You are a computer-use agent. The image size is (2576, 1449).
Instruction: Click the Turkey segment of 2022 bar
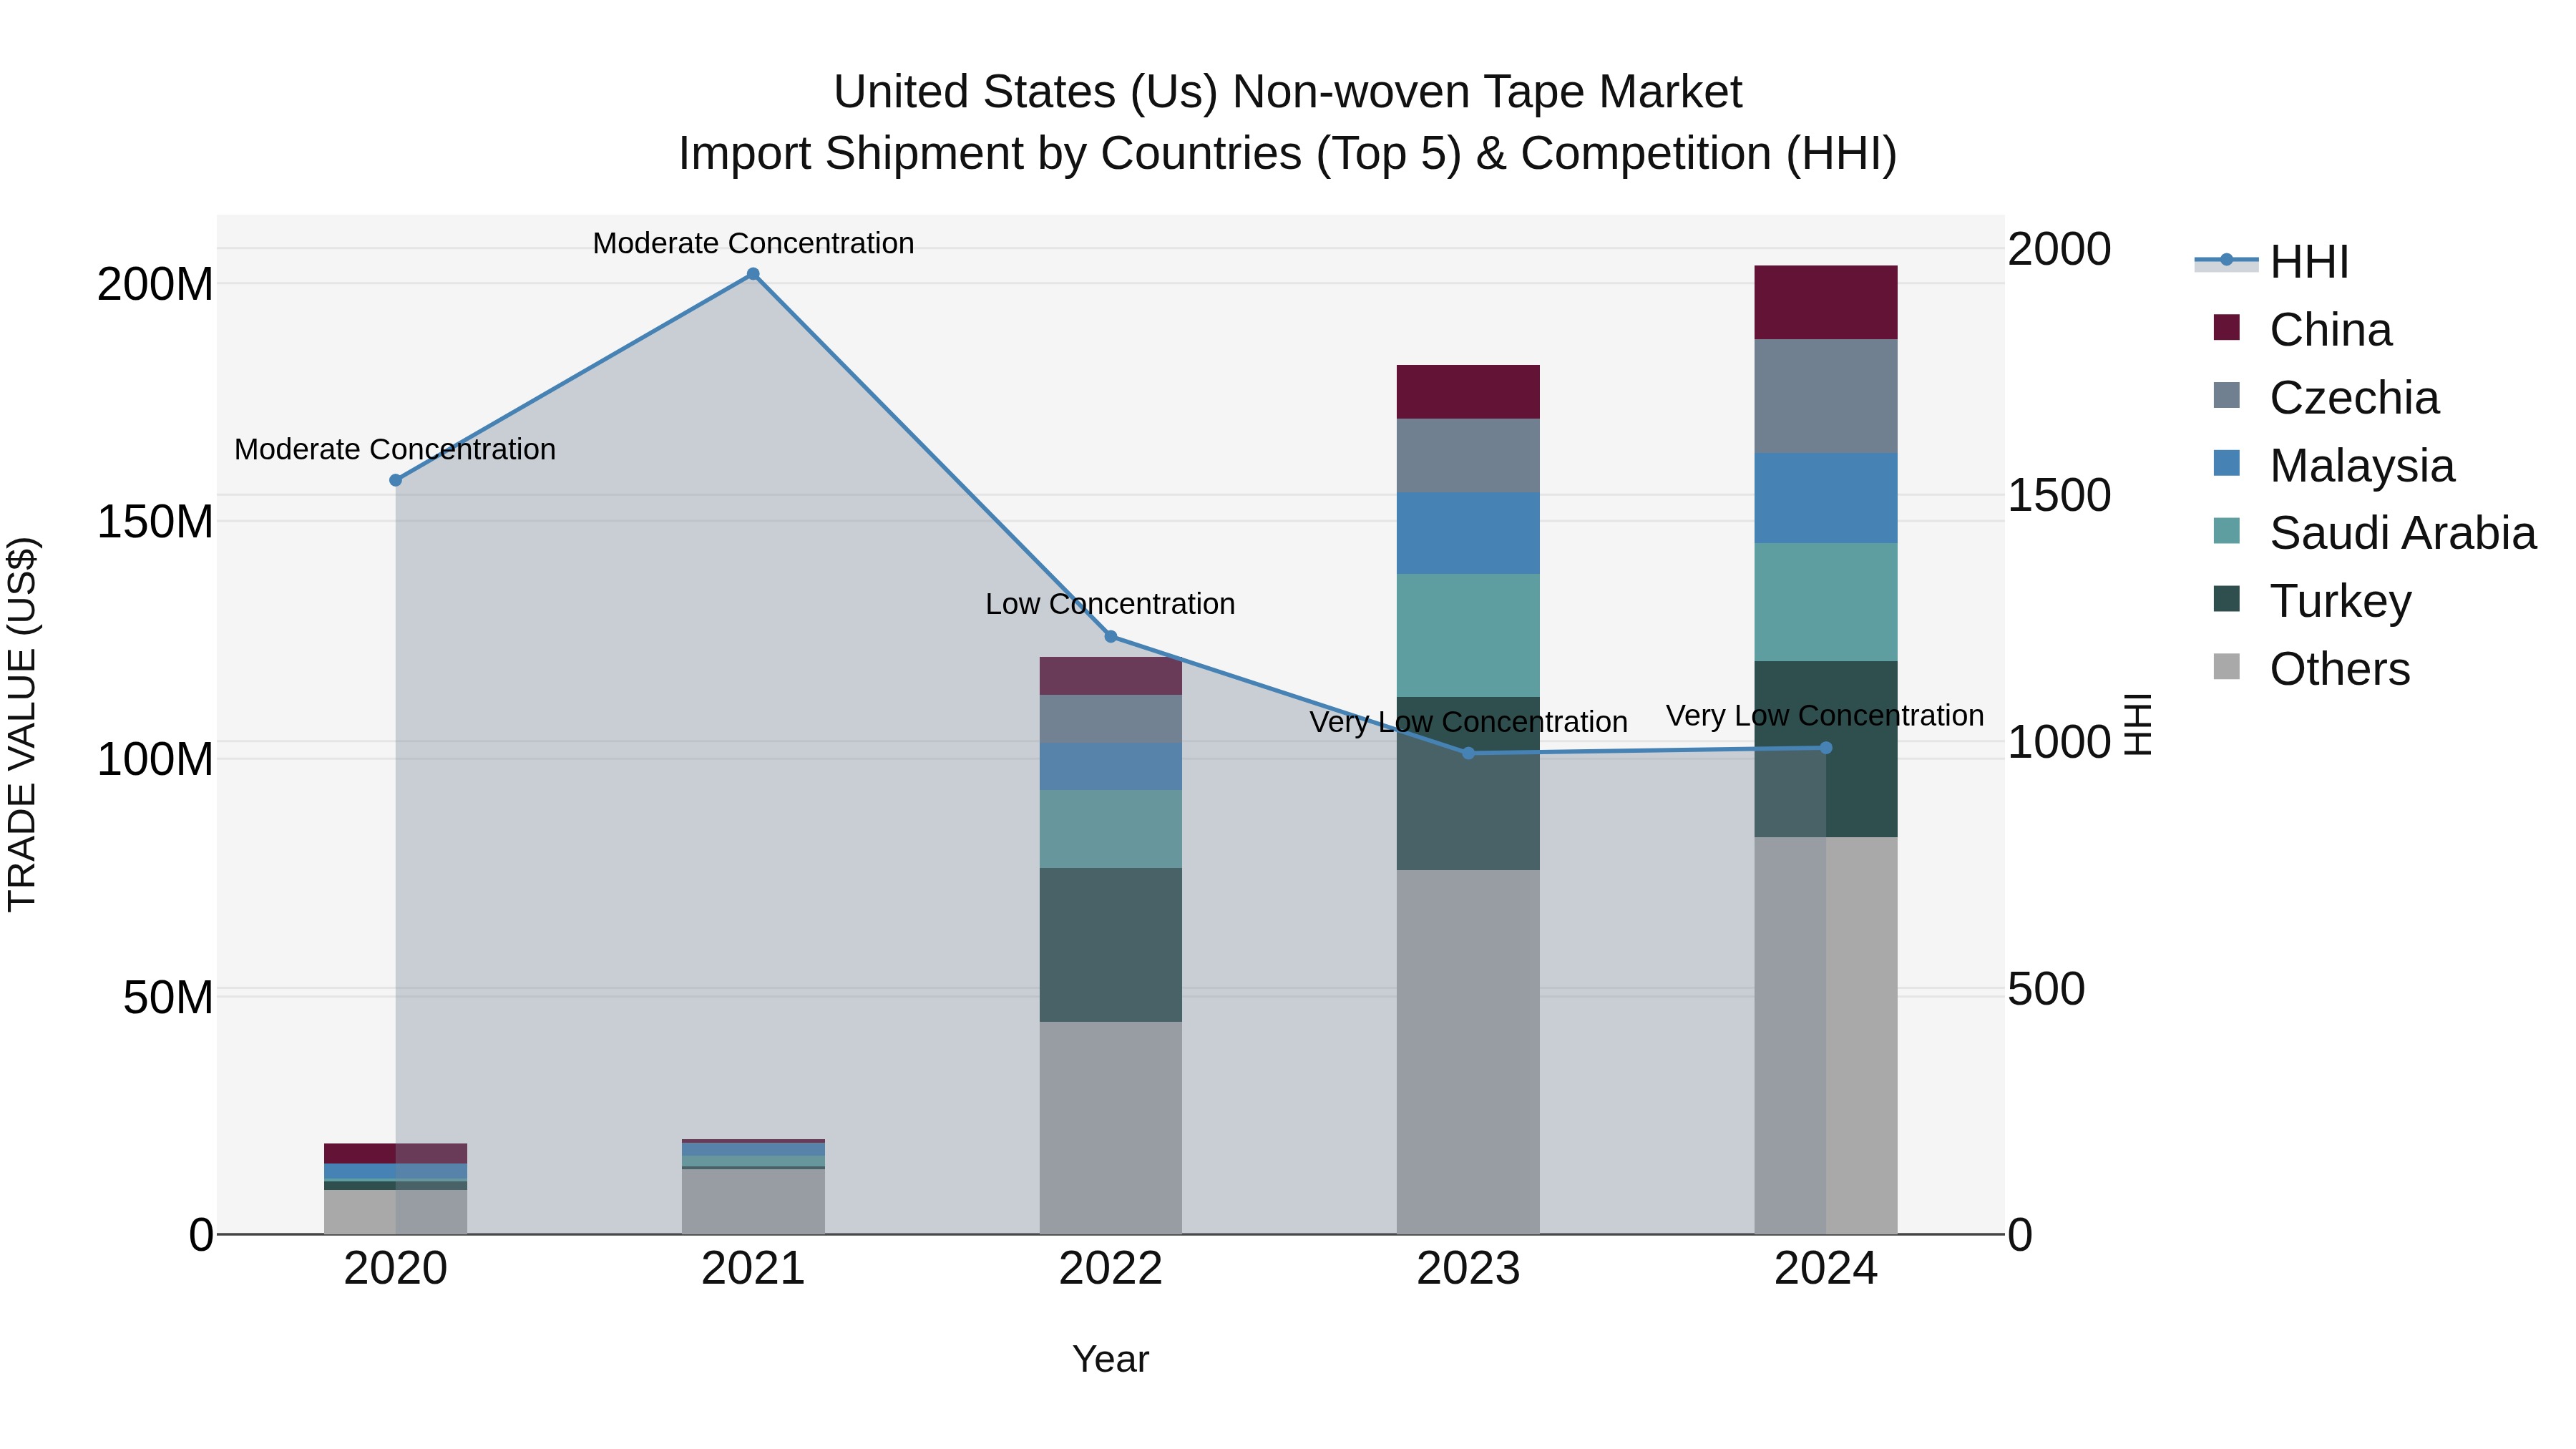point(1110,946)
